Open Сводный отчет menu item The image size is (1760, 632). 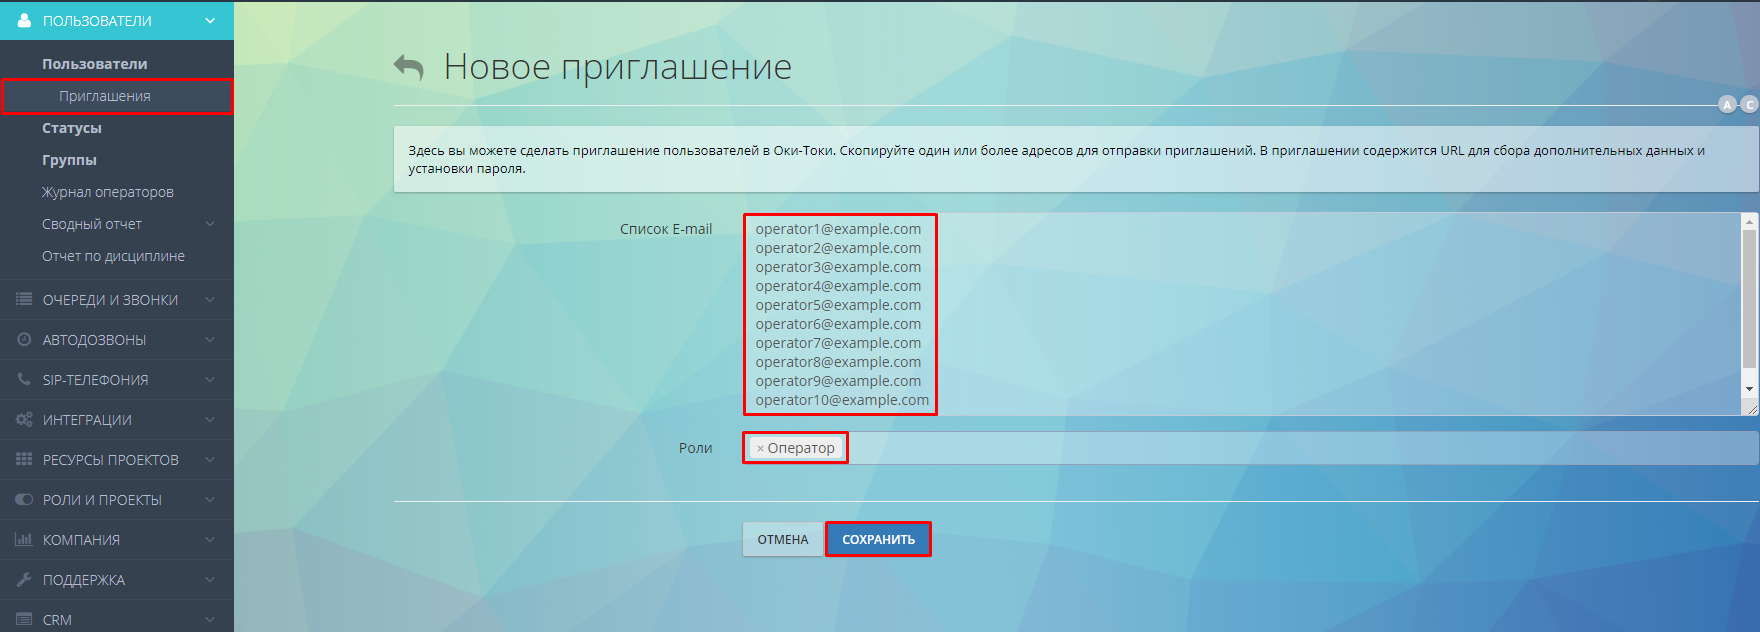92,224
